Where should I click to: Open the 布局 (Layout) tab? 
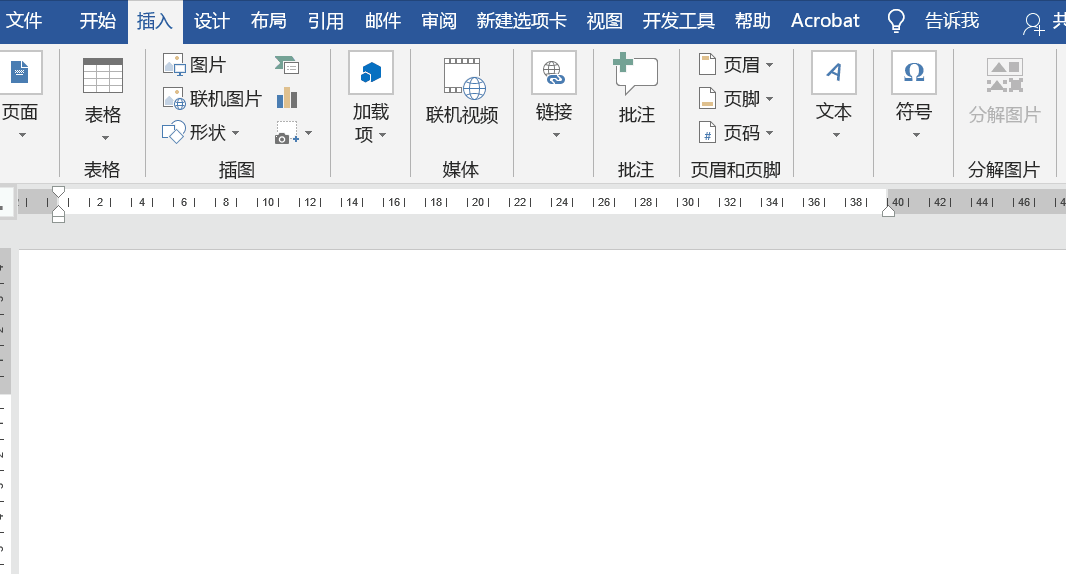[x=269, y=21]
